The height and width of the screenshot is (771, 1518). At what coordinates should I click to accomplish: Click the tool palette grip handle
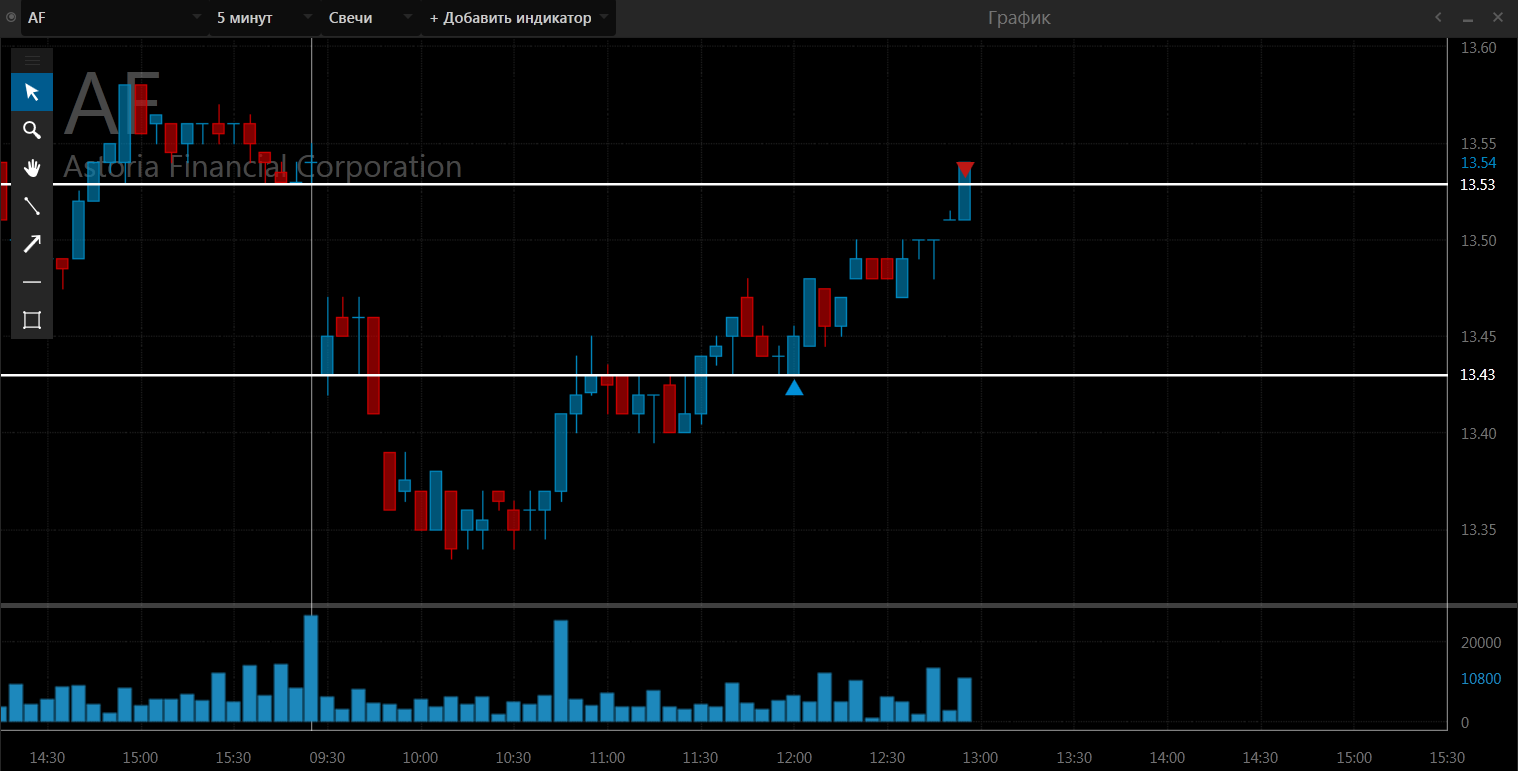coord(32,60)
